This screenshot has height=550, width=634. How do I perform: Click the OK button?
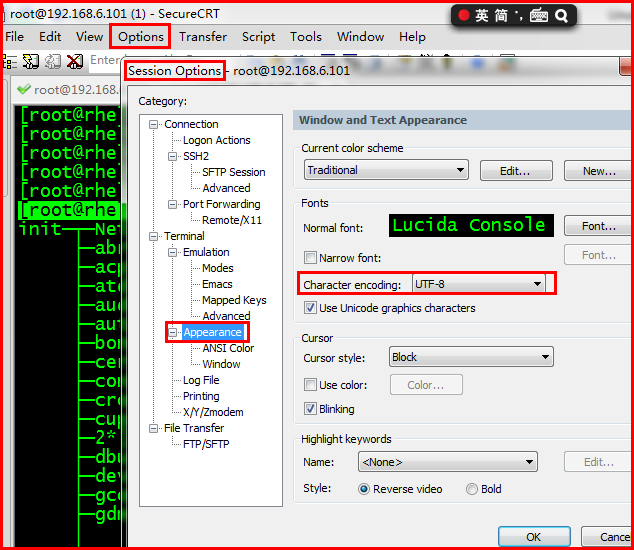pyautogui.click(x=534, y=537)
